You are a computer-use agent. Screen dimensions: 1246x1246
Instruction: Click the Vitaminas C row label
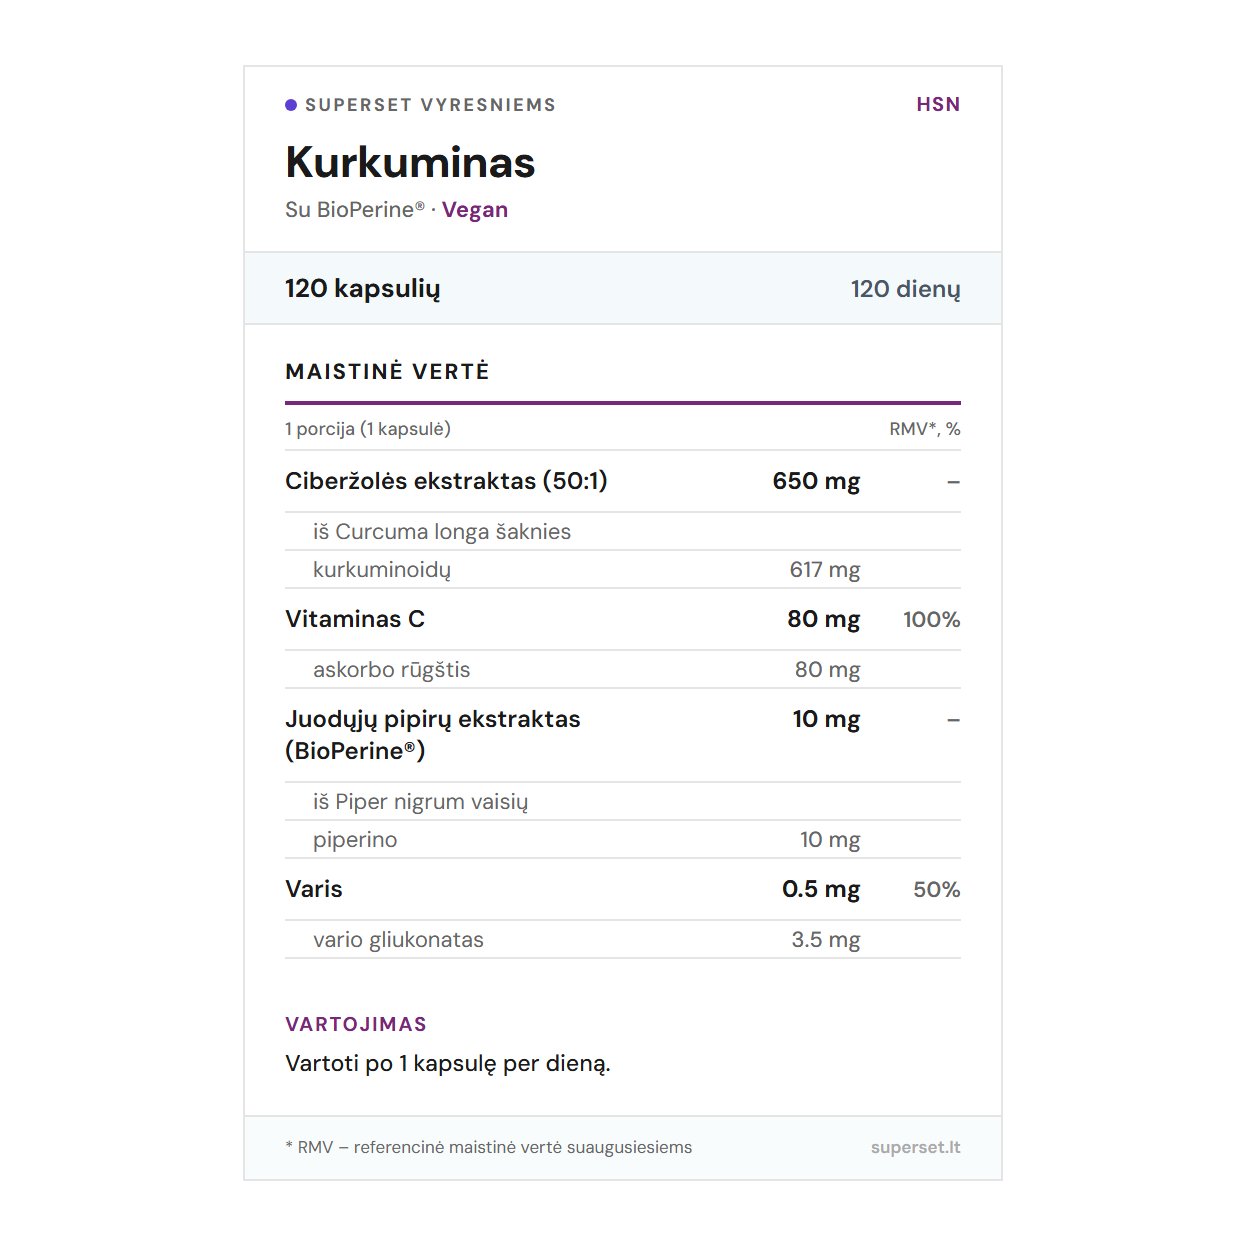[355, 619]
